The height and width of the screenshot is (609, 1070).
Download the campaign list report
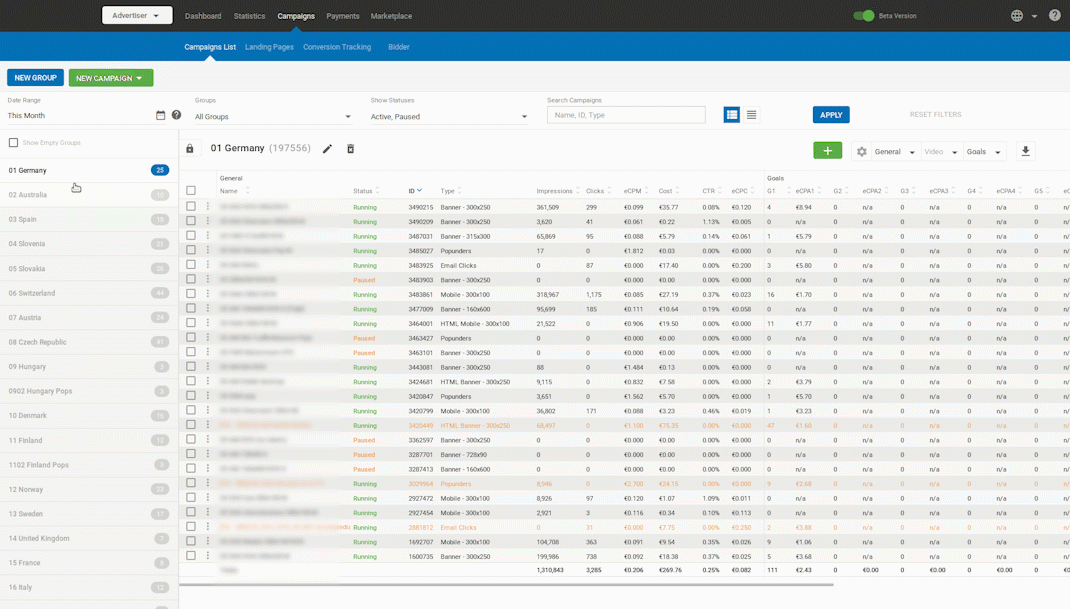tap(1025, 151)
